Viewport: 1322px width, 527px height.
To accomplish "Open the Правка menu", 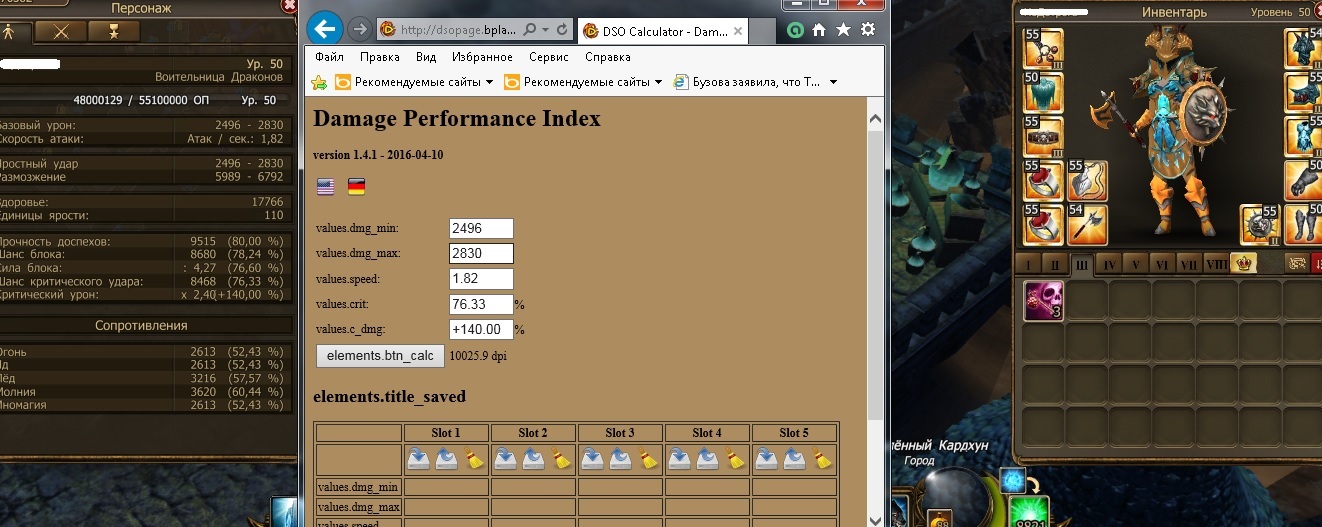I will click(x=379, y=57).
